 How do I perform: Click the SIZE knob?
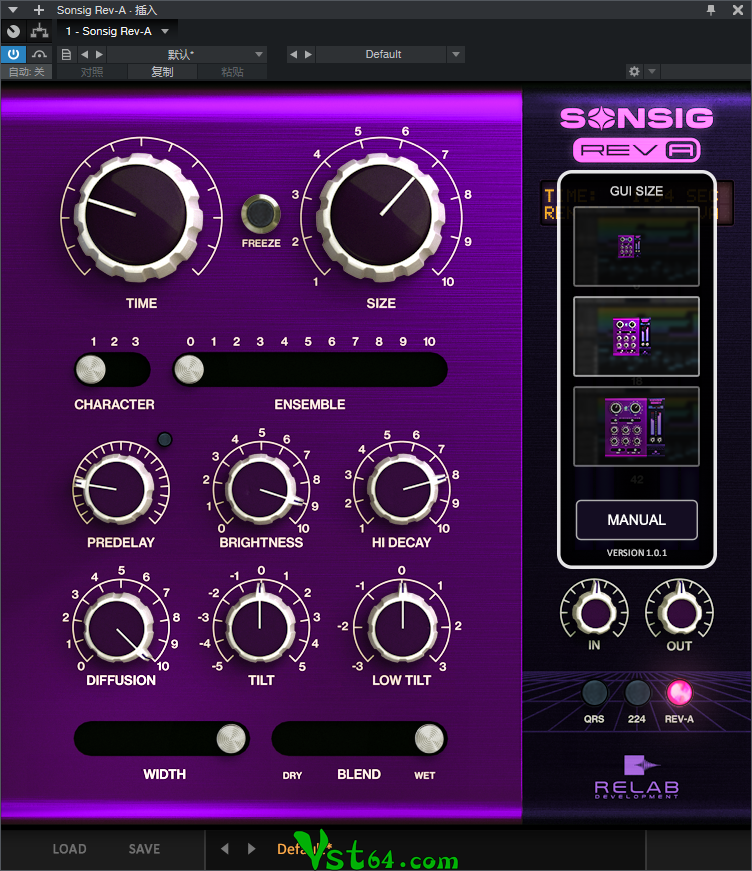380,216
